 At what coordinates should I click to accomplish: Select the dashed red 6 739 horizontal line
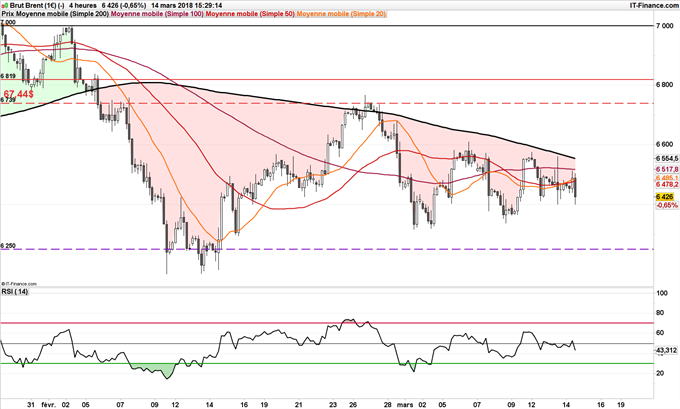[x=327, y=103]
